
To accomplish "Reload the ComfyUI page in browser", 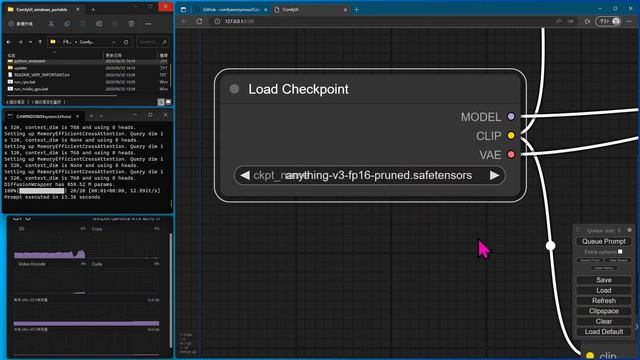I will (x=199, y=21).
